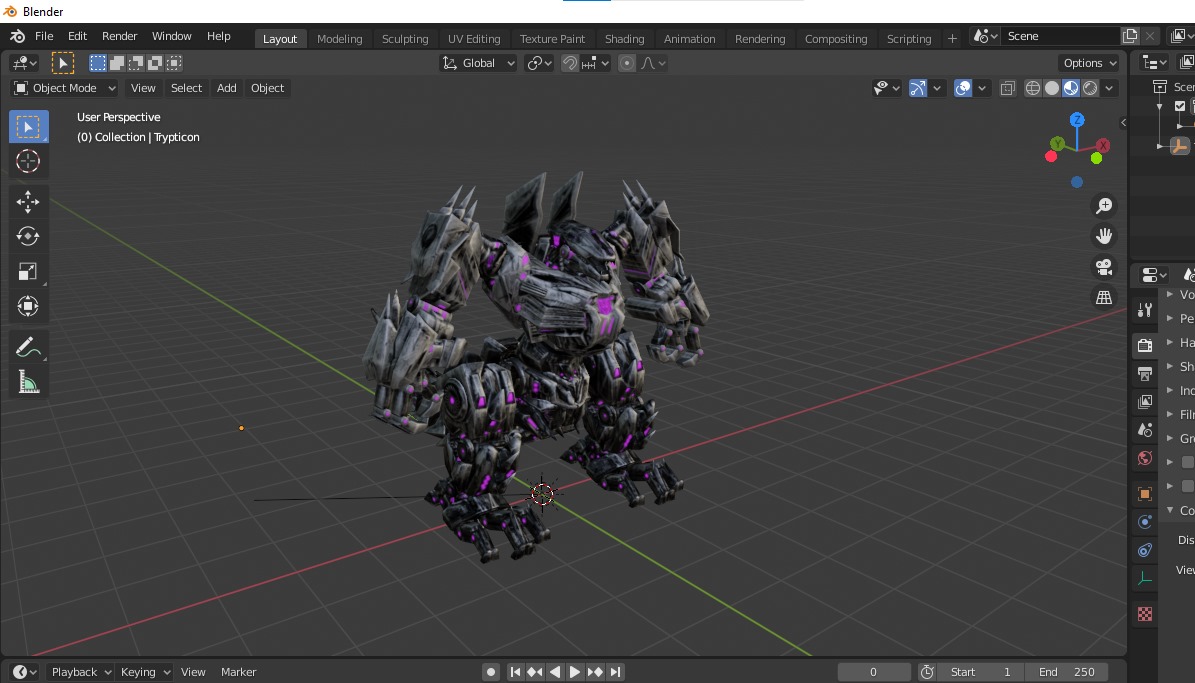Click the new scene duplicate icon
The height and width of the screenshot is (683, 1195).
click(1129, 36)
